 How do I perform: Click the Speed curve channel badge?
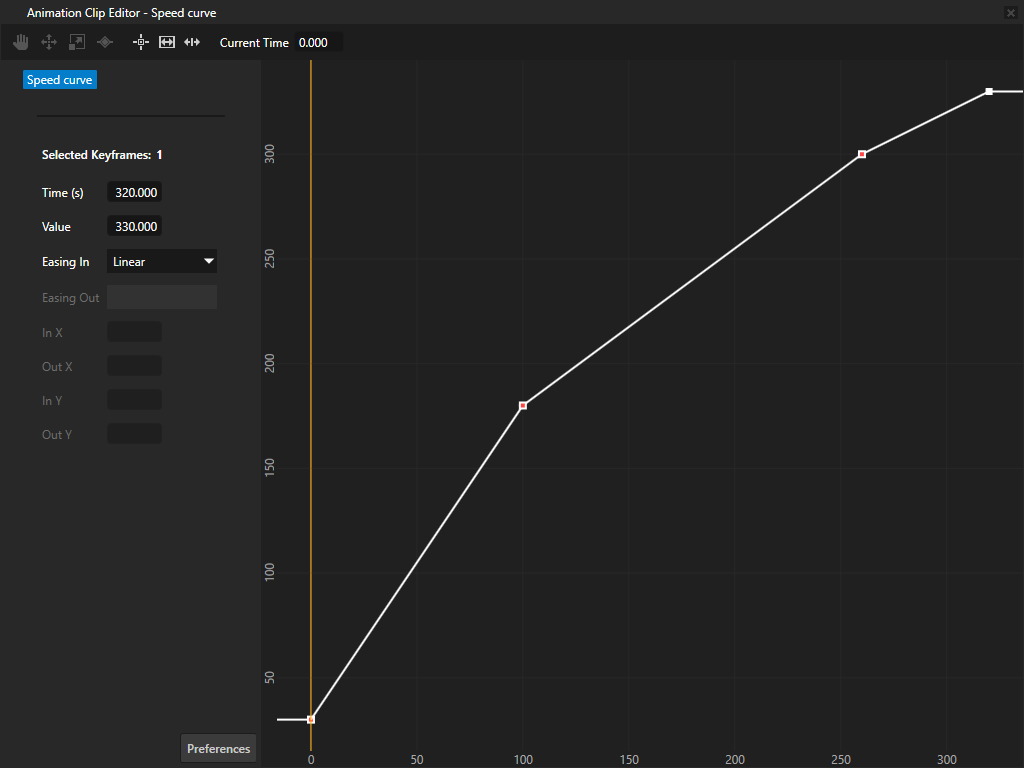[59, 79]
